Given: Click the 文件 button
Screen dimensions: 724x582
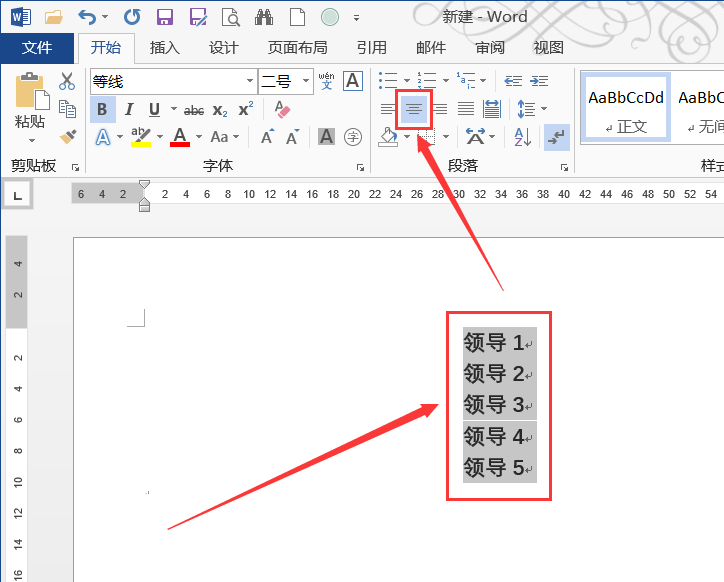Looking at the screenshot, I should 37,47.
